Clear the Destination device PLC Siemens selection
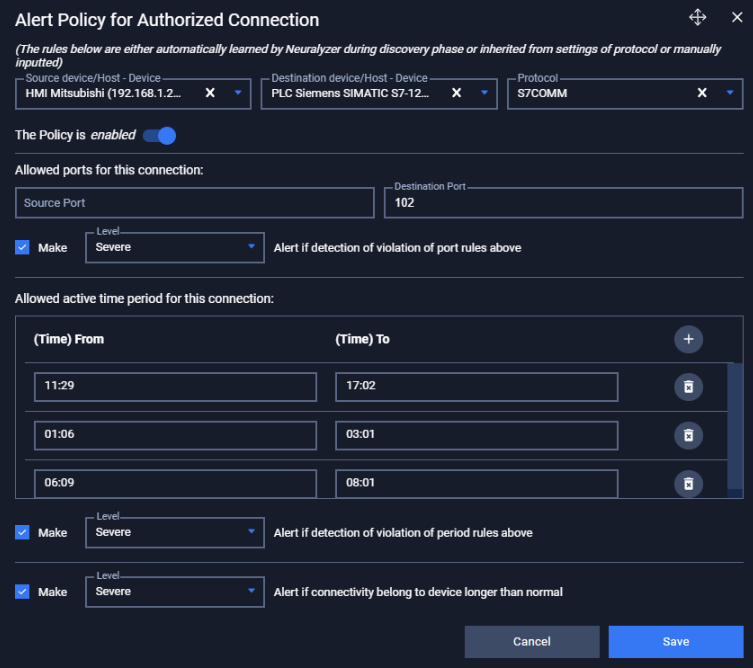The image size is (753, 668). [456, 93]
